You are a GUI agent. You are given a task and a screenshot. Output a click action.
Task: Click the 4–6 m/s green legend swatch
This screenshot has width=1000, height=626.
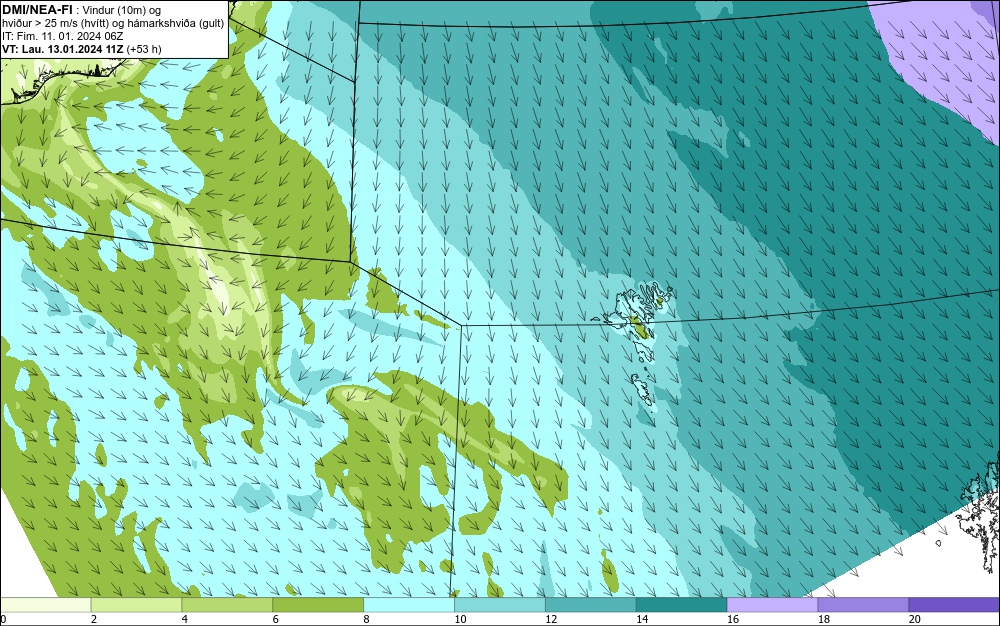(x=227, y=604)
